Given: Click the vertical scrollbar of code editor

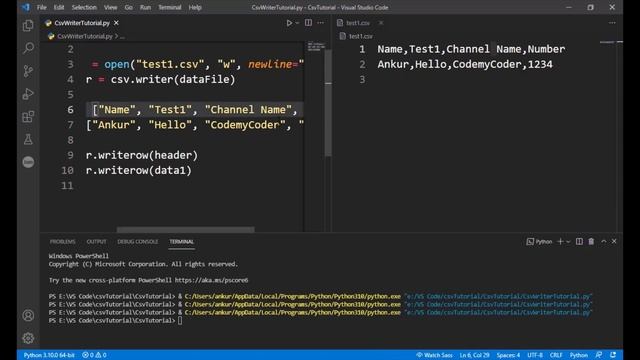Looking at the screenshot, I should click(x=328, y=102).
